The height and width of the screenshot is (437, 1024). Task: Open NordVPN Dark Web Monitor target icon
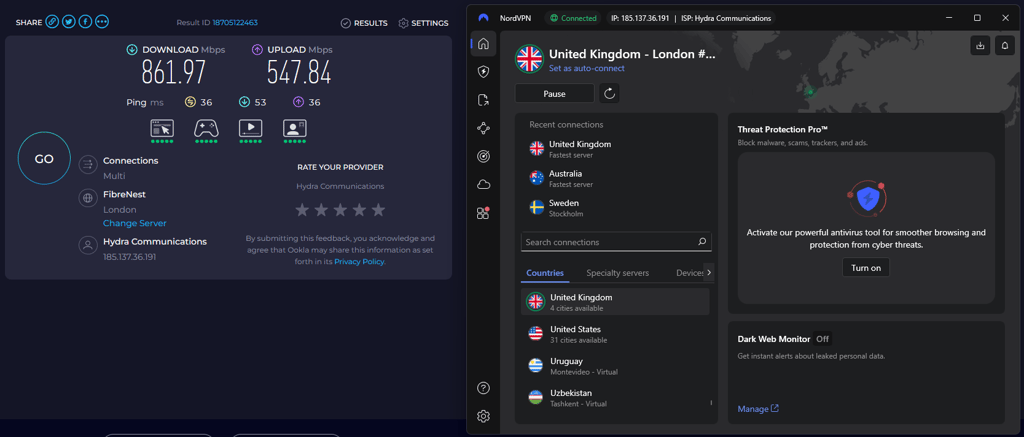pyautogui.click(x=483, y=157)
